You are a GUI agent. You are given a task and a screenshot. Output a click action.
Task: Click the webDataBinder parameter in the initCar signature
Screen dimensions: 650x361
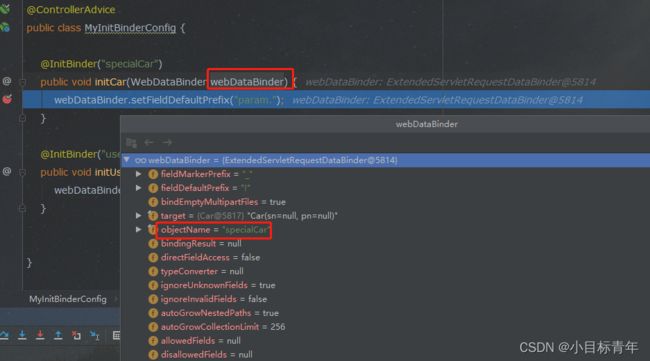pyautogui.click(x=247, y=82)
